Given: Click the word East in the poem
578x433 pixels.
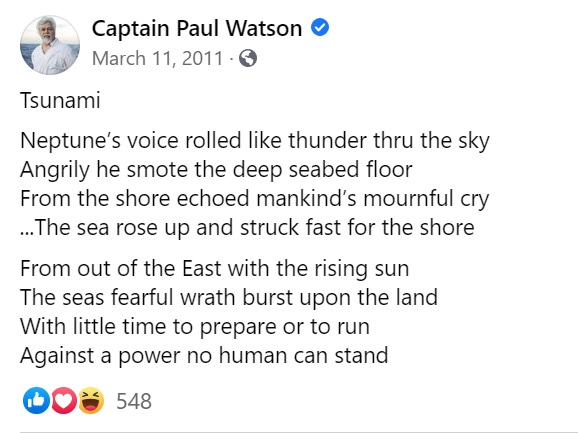Looking at the screenshot, I should 201,268.
